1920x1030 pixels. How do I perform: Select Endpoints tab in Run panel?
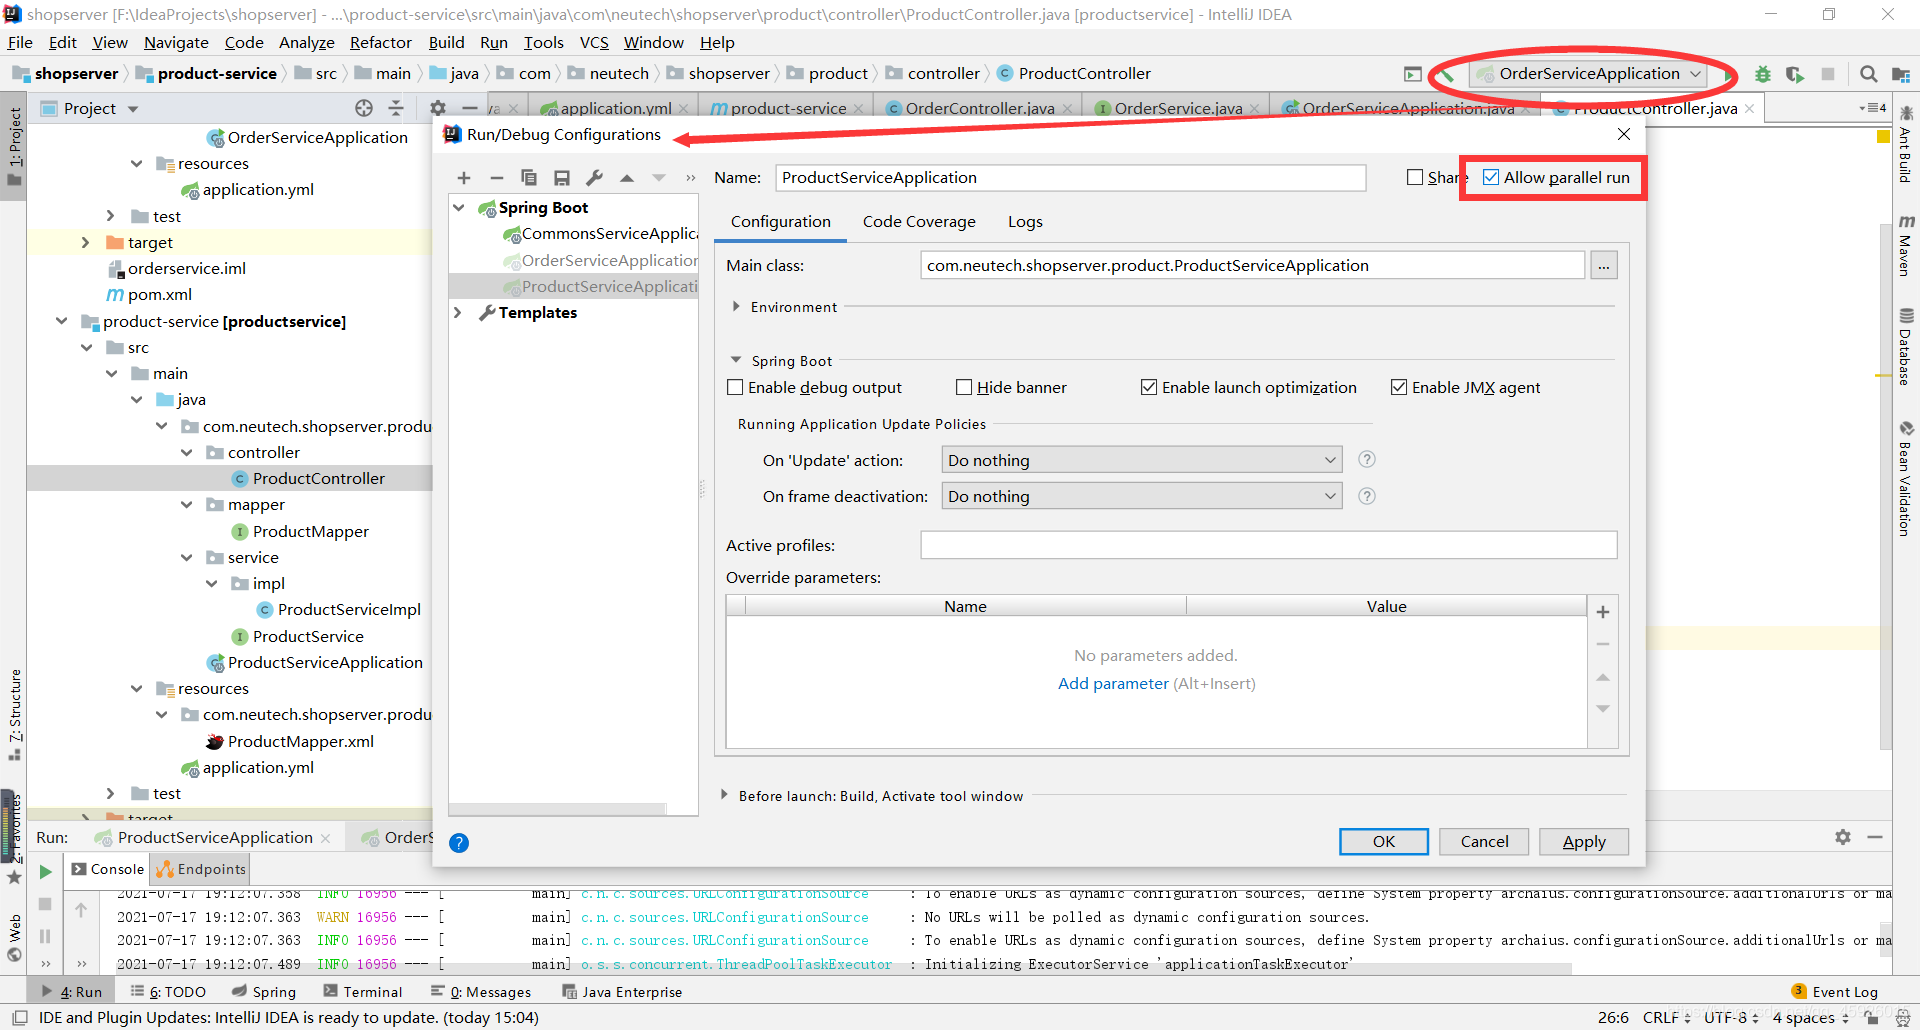click(201, 870)
